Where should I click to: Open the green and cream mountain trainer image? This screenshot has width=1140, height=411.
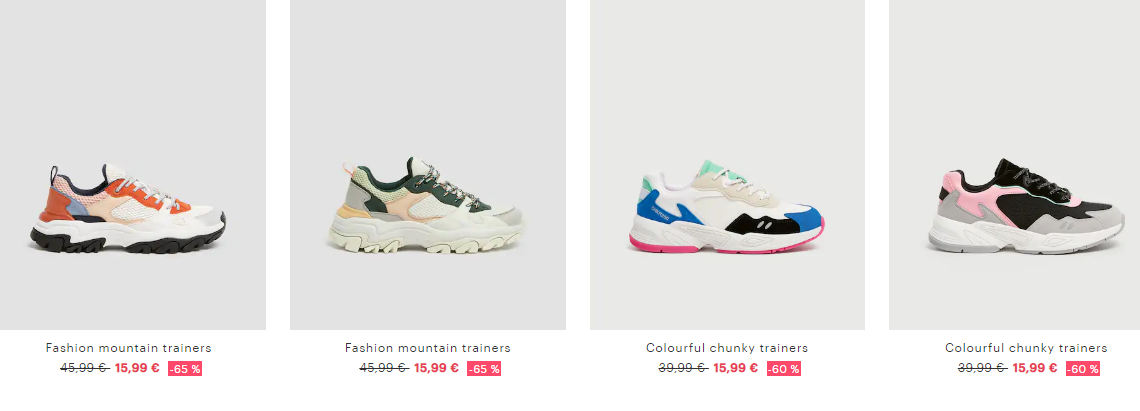[x=428, y=164]
